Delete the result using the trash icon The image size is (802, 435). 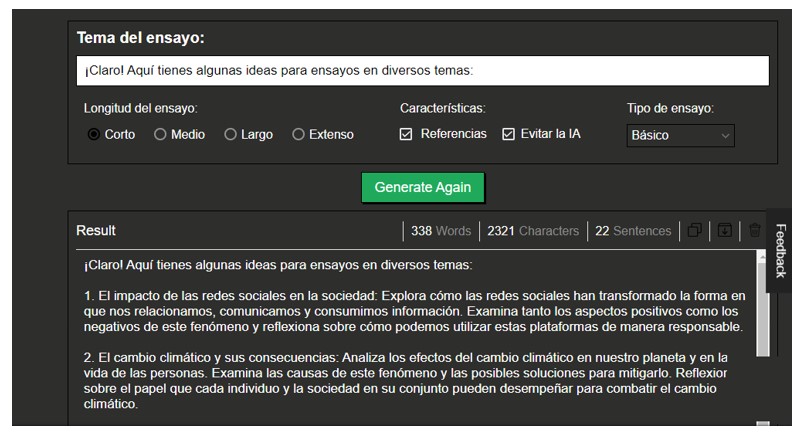pyautogui.click(x=755, y=231)
